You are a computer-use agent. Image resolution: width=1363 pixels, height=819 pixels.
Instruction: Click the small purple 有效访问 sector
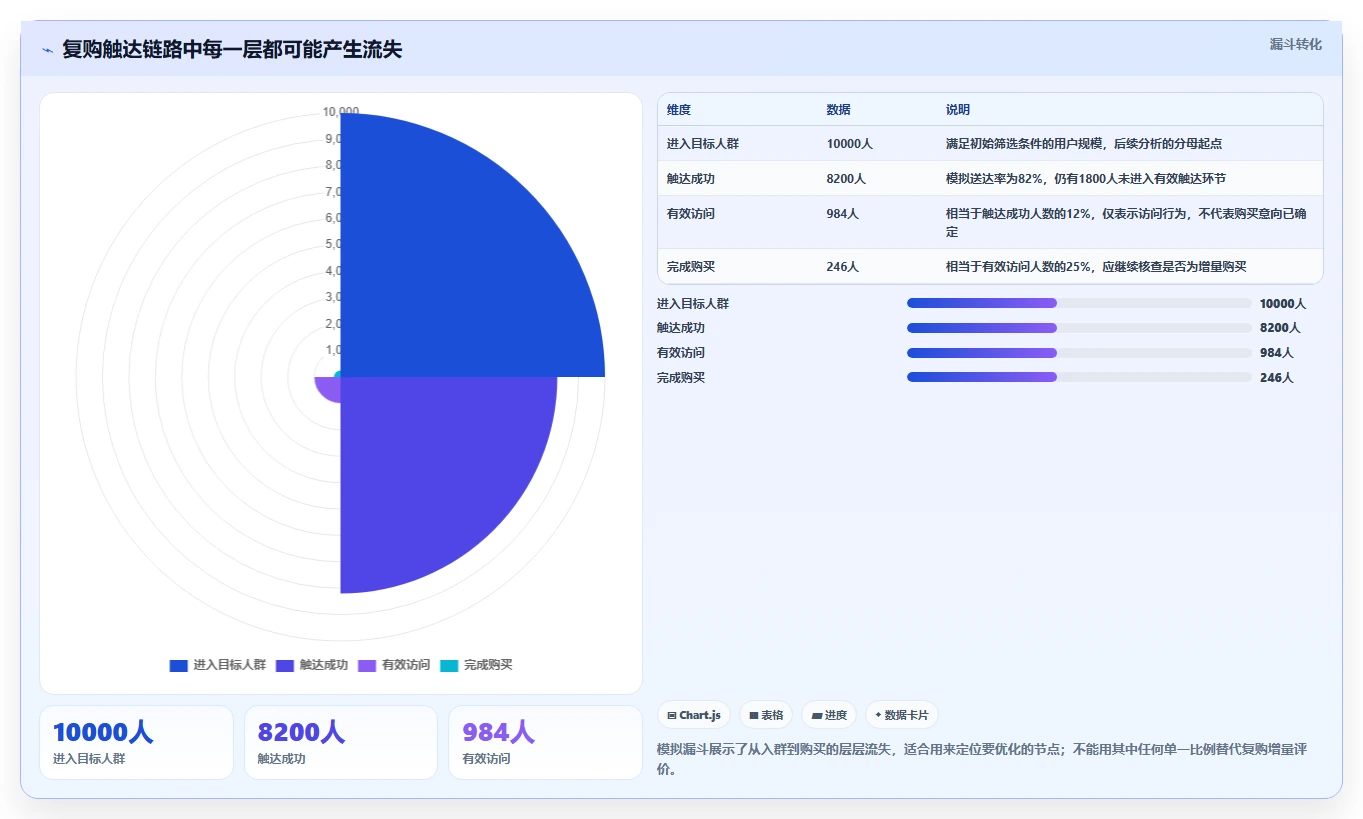click(x=328, y=388)
